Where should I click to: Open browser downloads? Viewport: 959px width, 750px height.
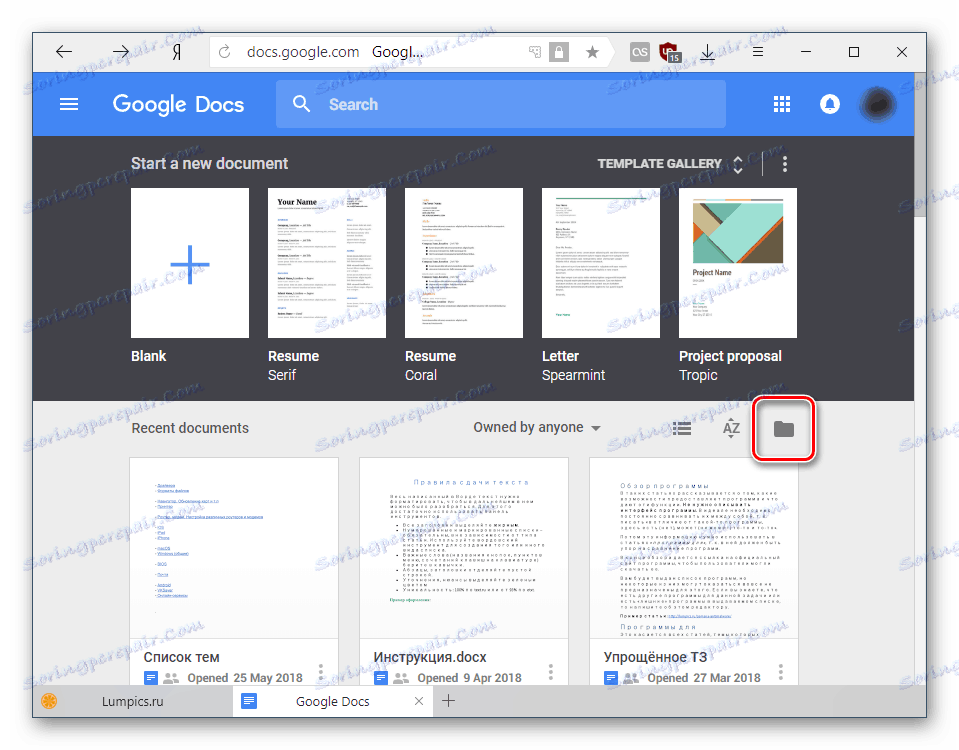point(707,52)
